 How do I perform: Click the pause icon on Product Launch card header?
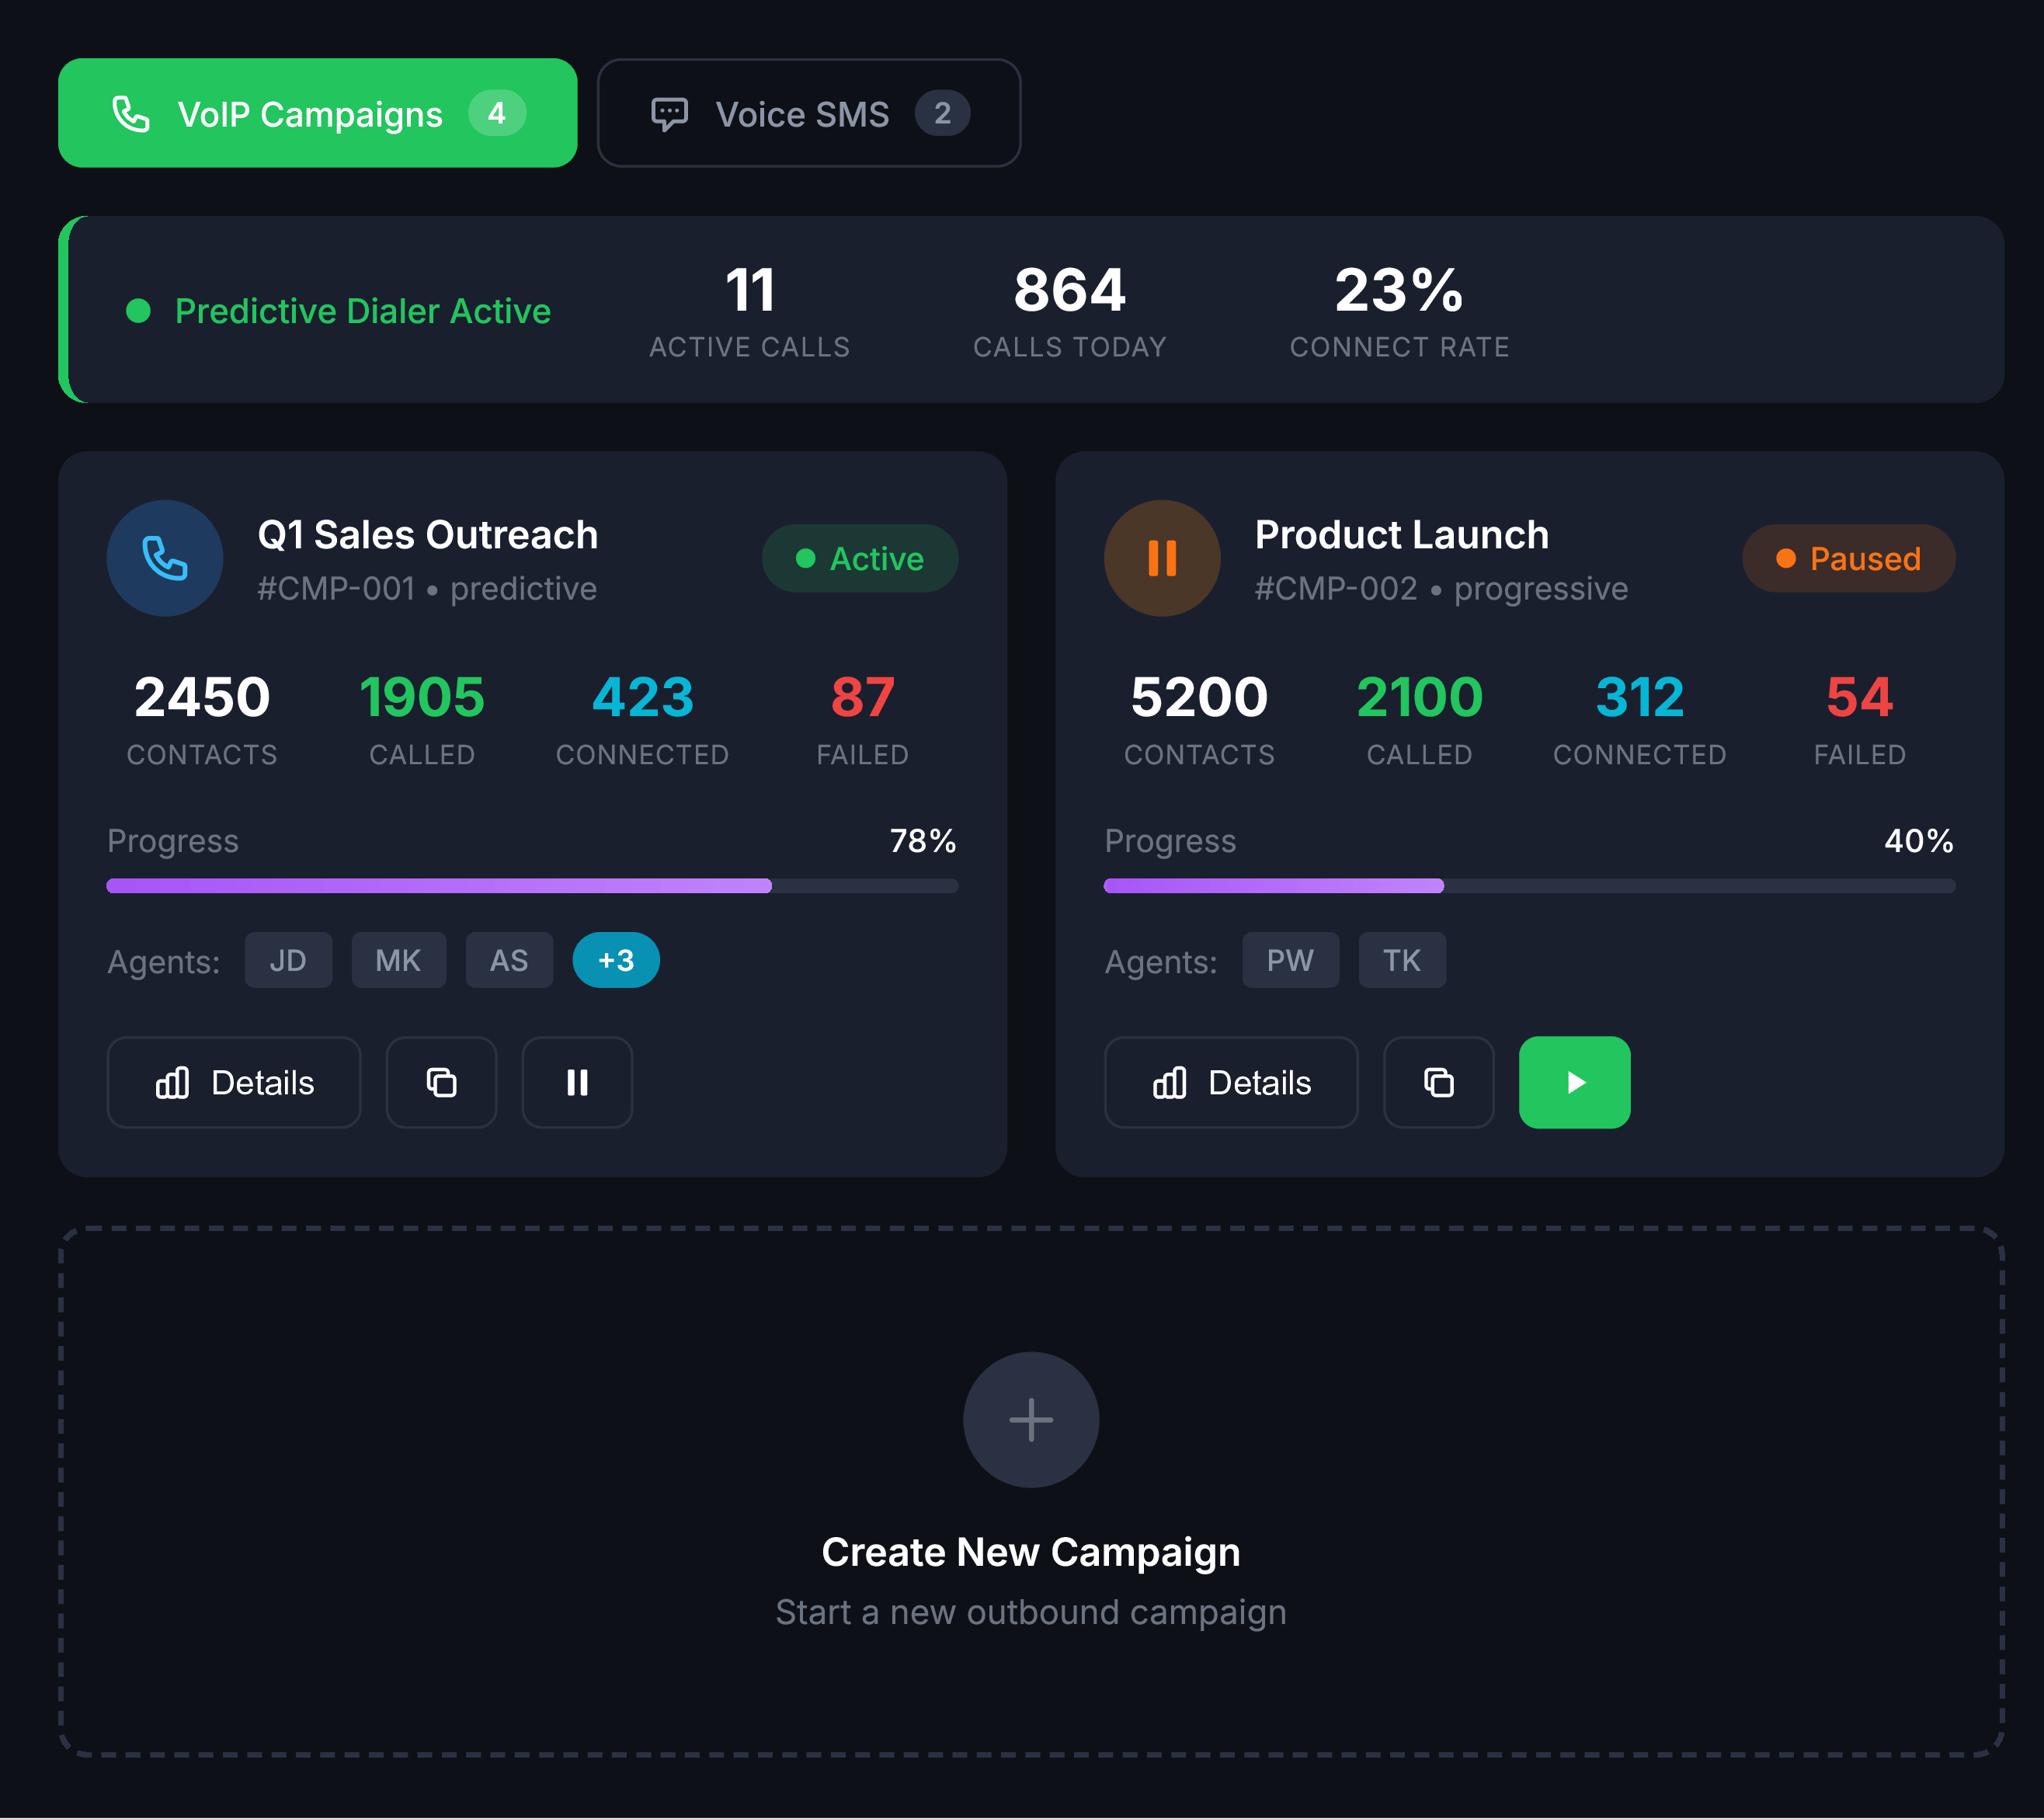click(x=1161, y=558)
